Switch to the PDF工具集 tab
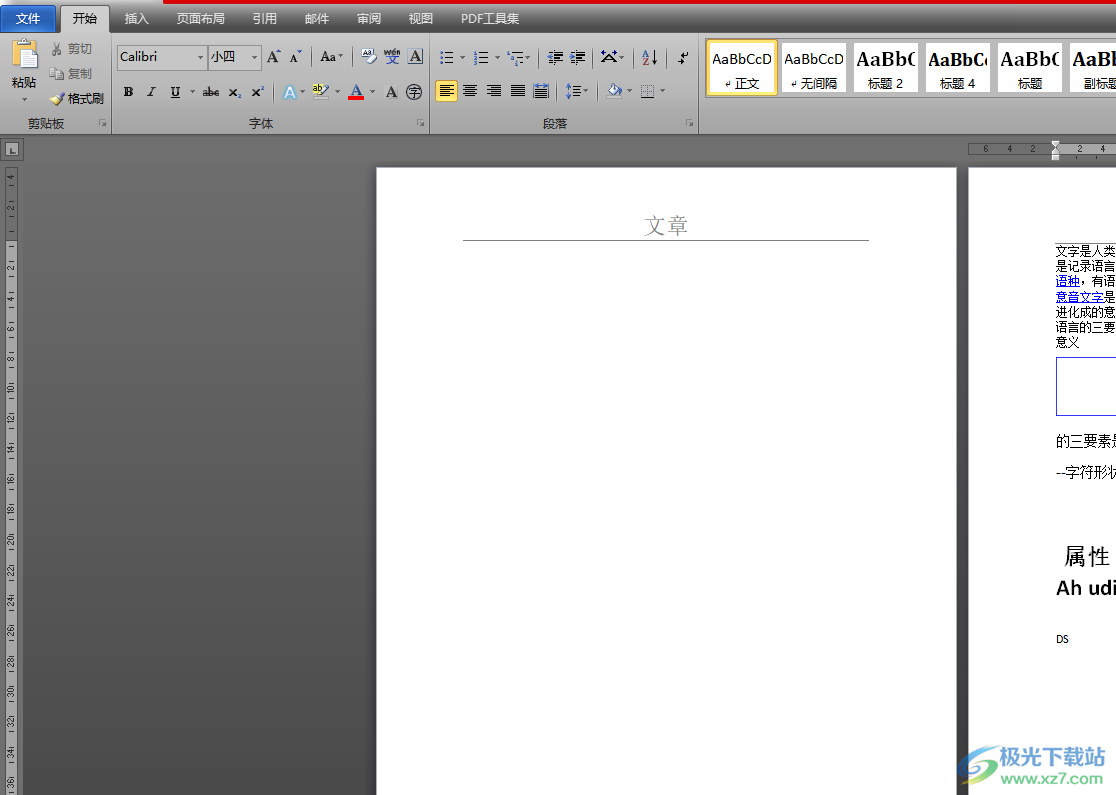Screen dimensions: 1116x795 point(490,19)
